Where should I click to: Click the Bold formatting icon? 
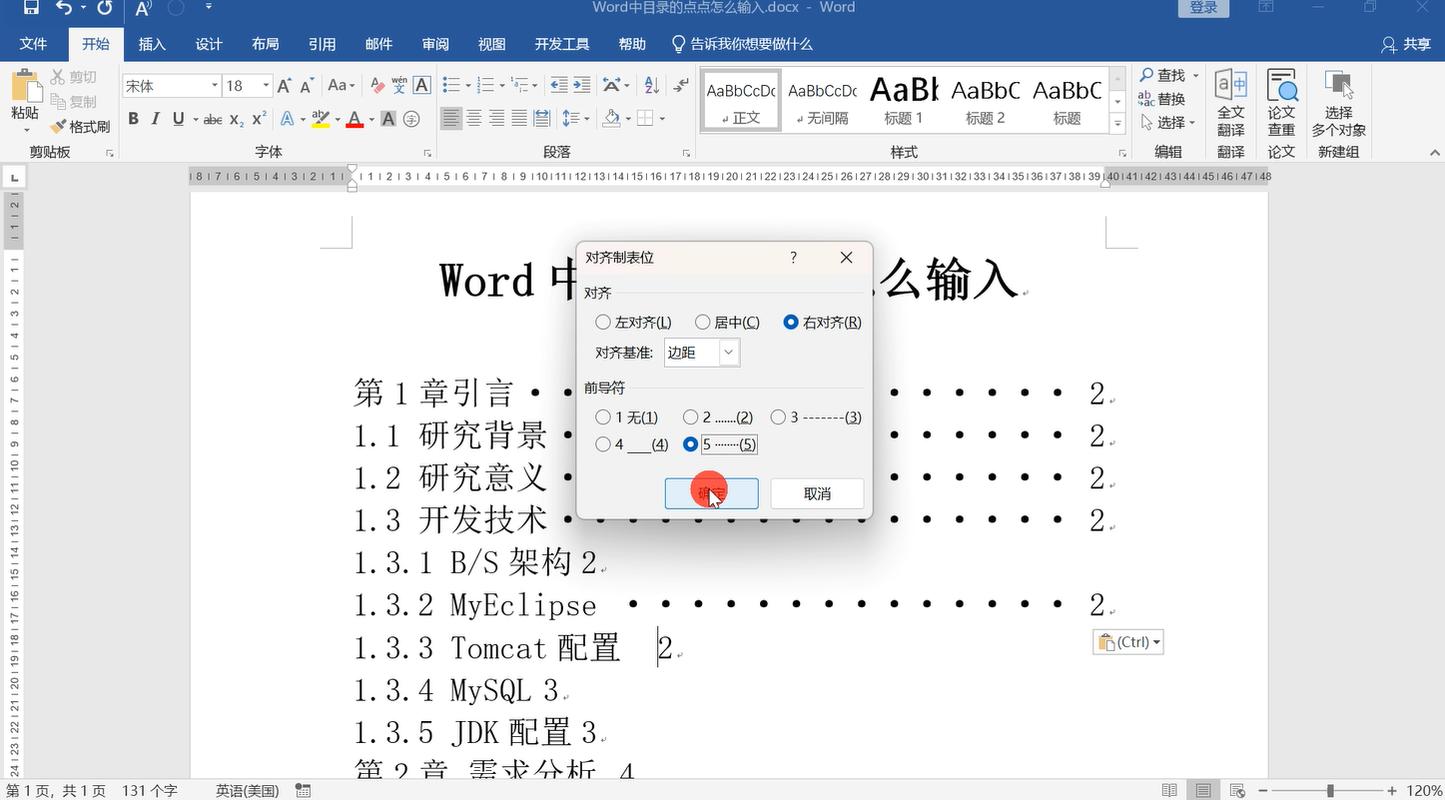tap(133, 119)
